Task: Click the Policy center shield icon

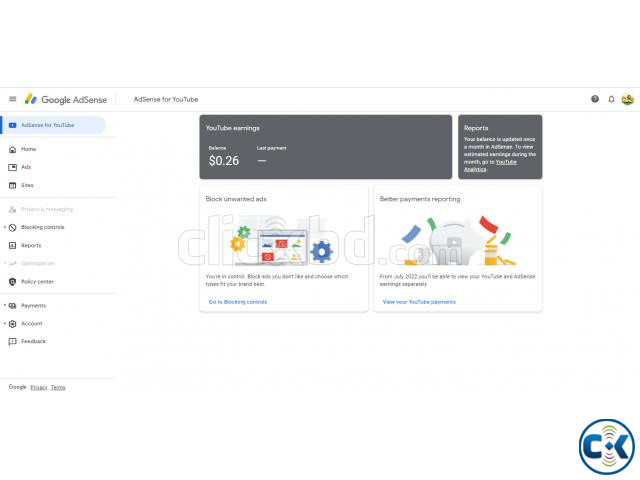Action: point(13,282)
